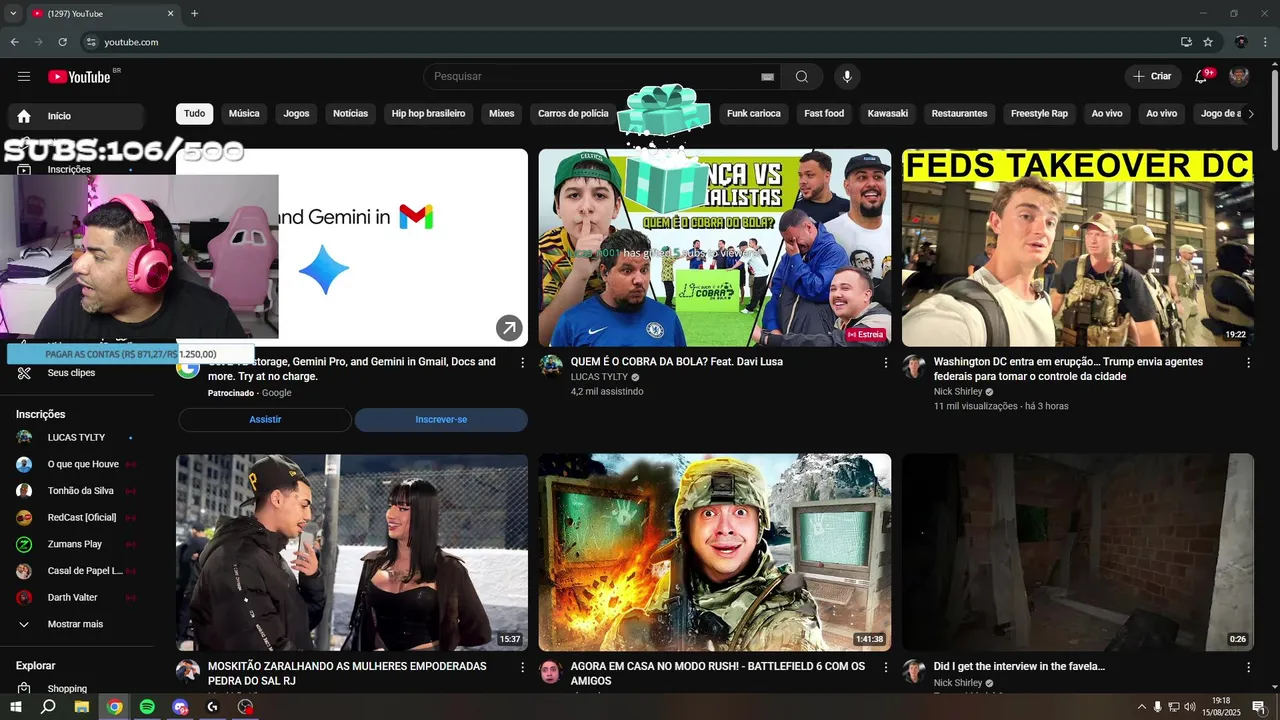Screen dimensions: 1280x720
Task: Open more options for Washington DC video
Action: [x=1248, y=363]
